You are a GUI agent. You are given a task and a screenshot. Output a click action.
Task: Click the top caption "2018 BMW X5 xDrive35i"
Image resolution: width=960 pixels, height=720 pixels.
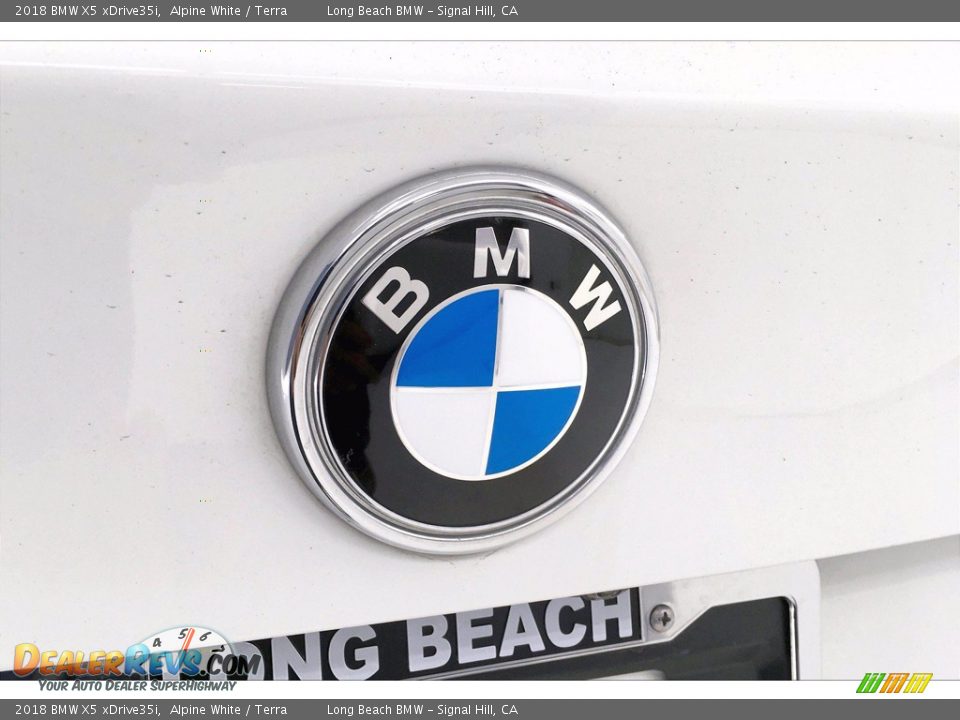(x=88, y=10)
